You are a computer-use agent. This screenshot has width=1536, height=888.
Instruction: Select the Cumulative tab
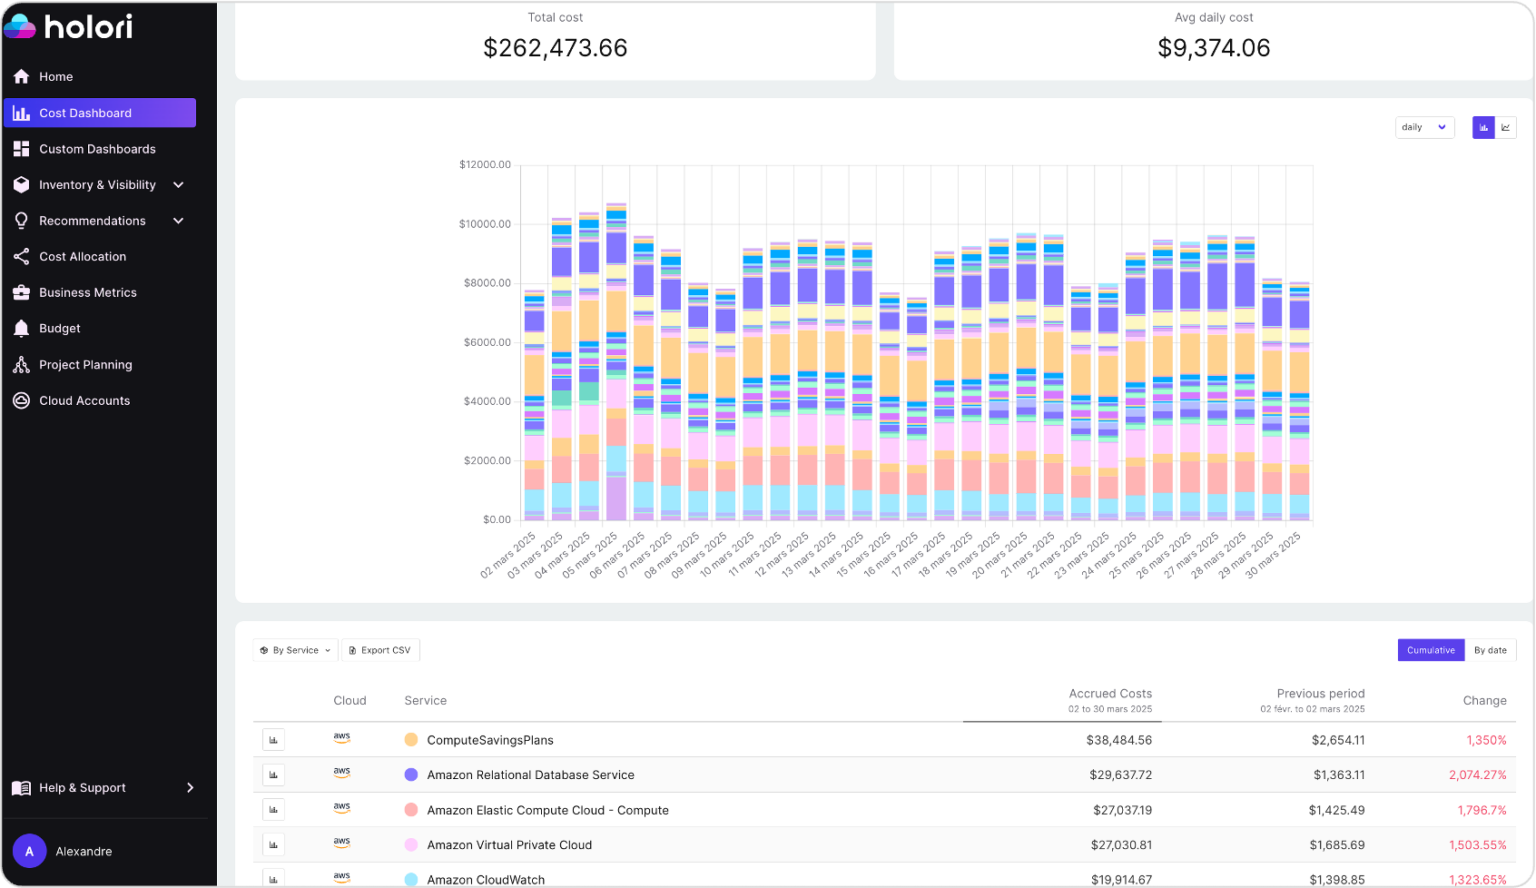(x=1430, y=650)
